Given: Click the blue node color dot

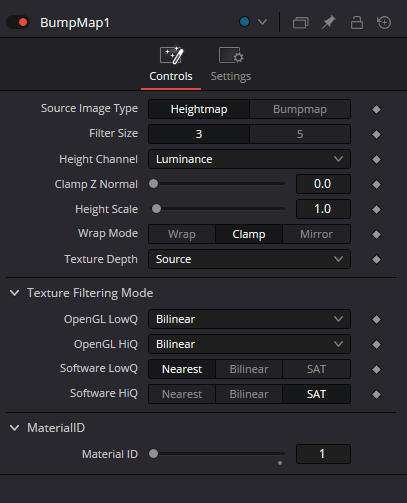Looking at the screenshot, I should [244, 22].
